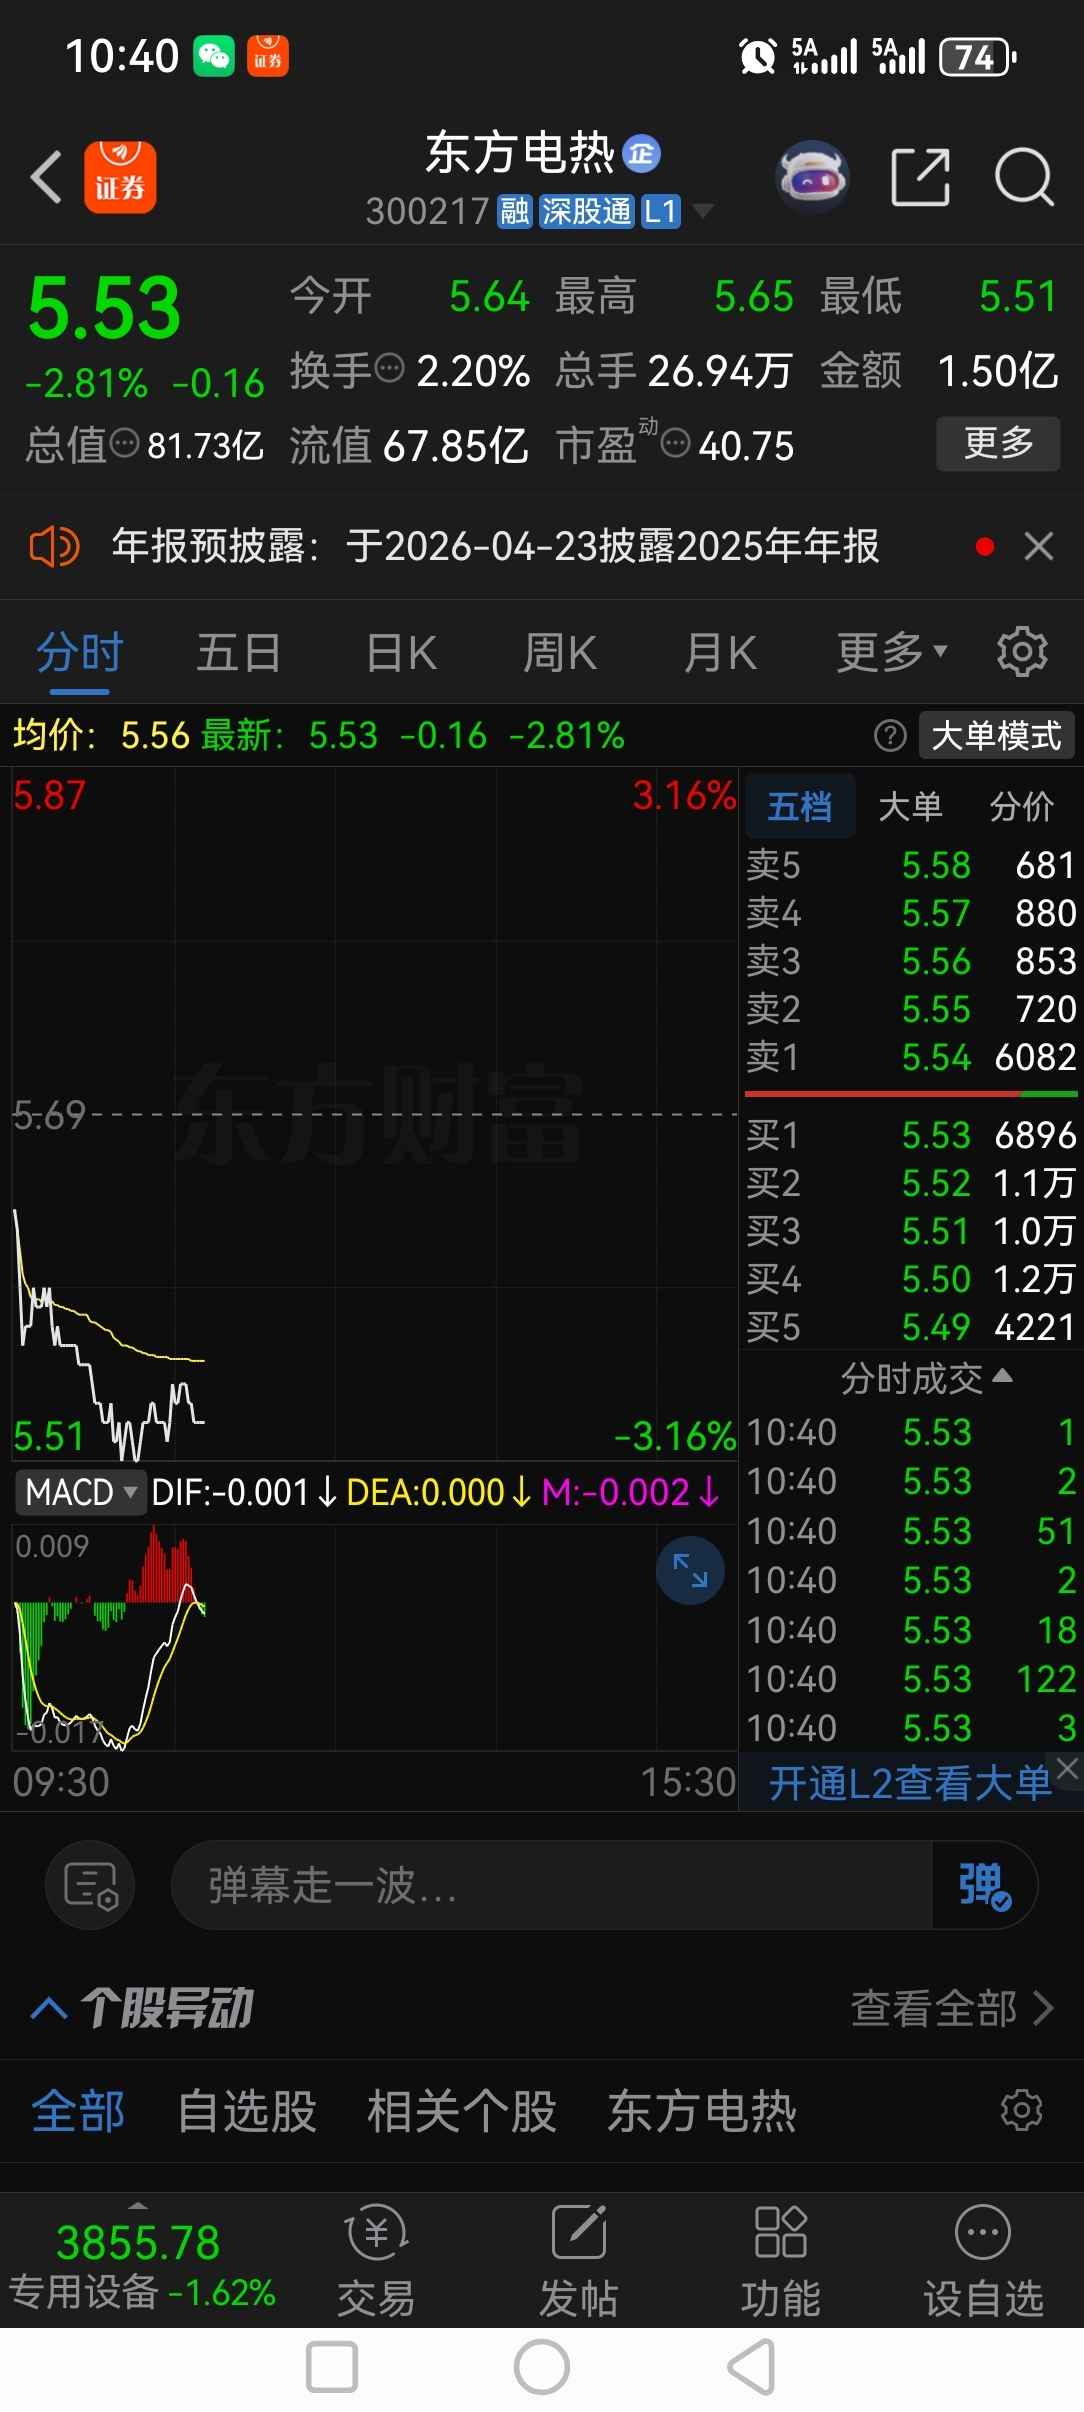The width and height of the screenshot is (1084, 2412).
Task: Tap the 深股通 badge
Action: click(x=586, y=211)
